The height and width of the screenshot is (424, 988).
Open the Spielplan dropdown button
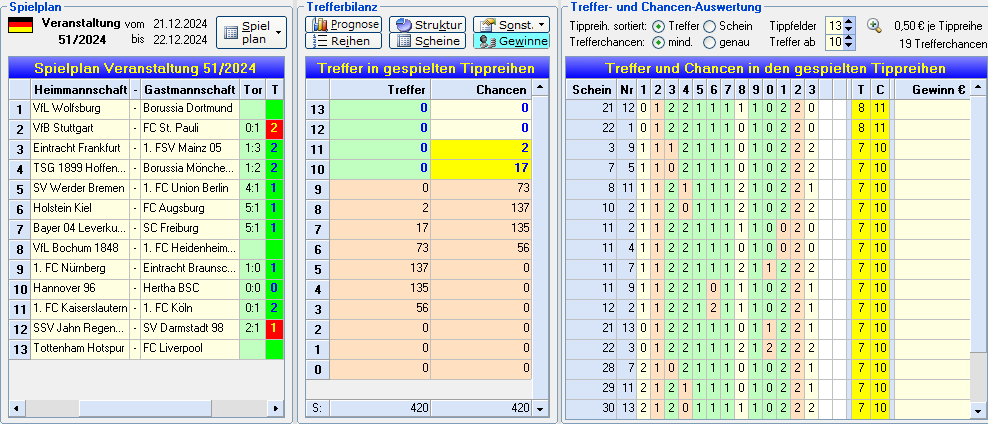251,32
